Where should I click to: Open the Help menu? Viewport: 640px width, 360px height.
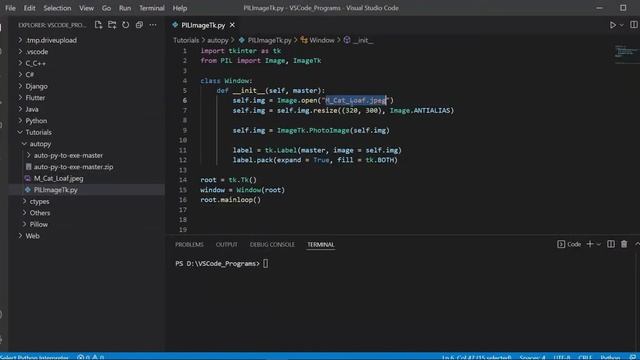pyautogui.click(x=180, y=8)
